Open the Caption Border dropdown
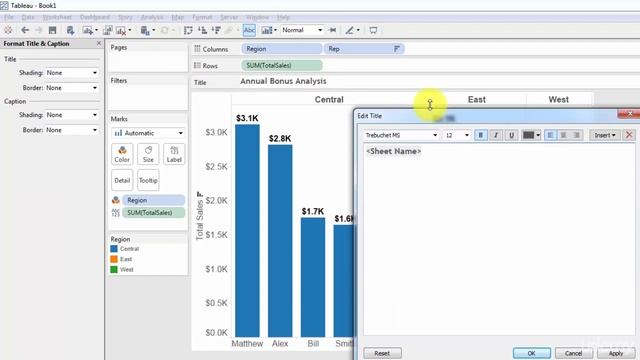Viewport: 640px width, 360px height. (72, 130)
